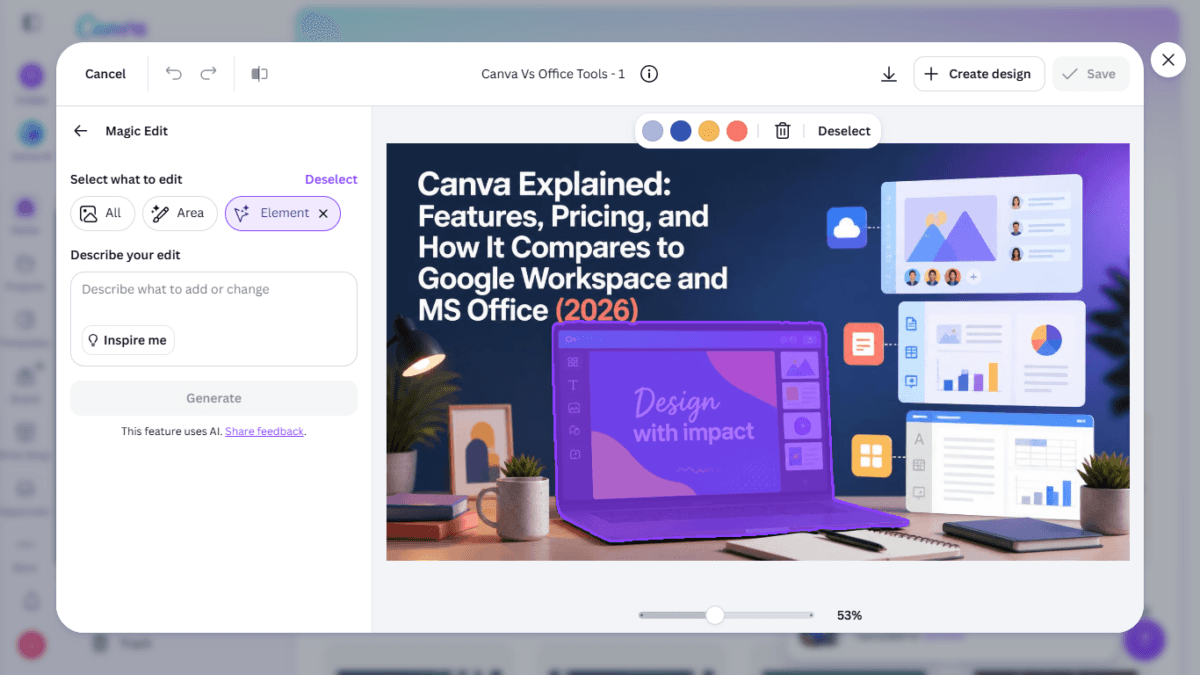This screenshot has height=675, width=1200.
Task: Click the zoom slider handle
Action: pos(714,615)
